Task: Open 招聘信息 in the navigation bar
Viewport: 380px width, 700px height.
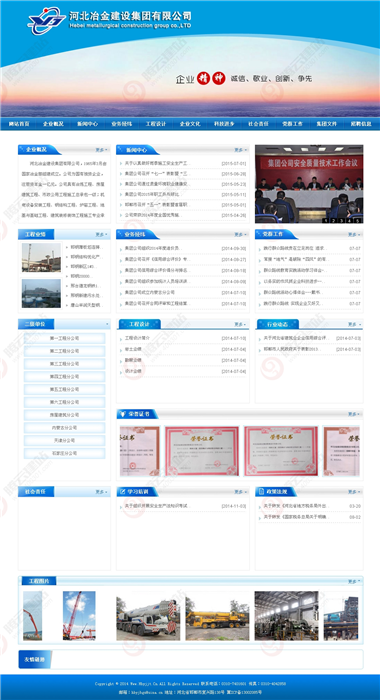Action: point(361,124)
